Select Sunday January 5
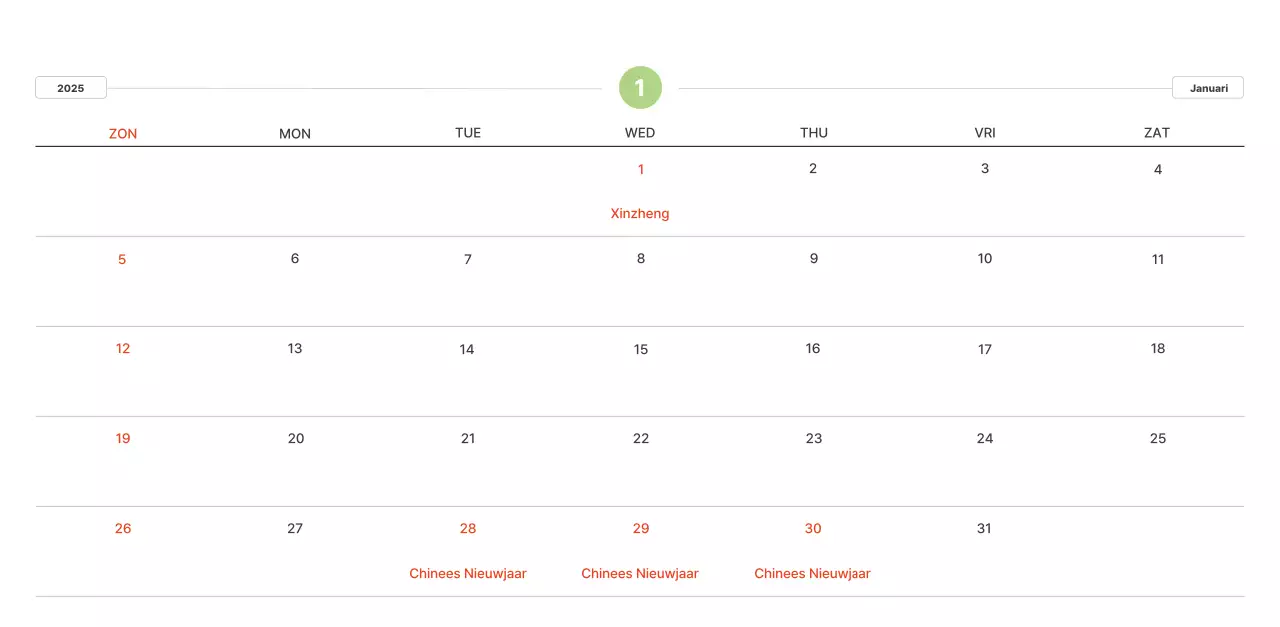1280x627 pixels. click(x=122, y=259)
